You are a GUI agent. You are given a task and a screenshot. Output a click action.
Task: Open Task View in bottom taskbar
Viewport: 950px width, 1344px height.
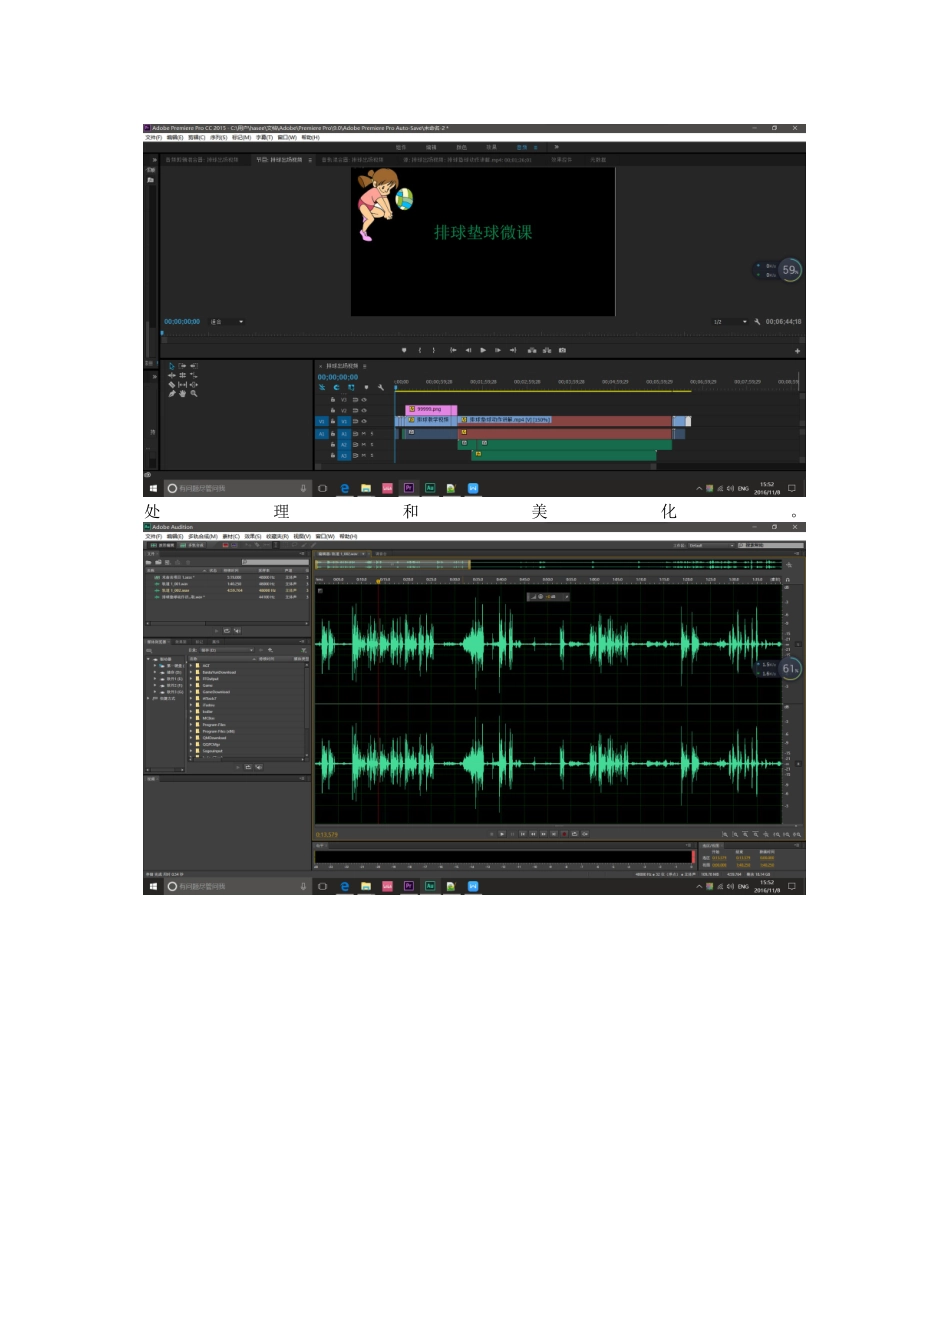tap(322, 886)
